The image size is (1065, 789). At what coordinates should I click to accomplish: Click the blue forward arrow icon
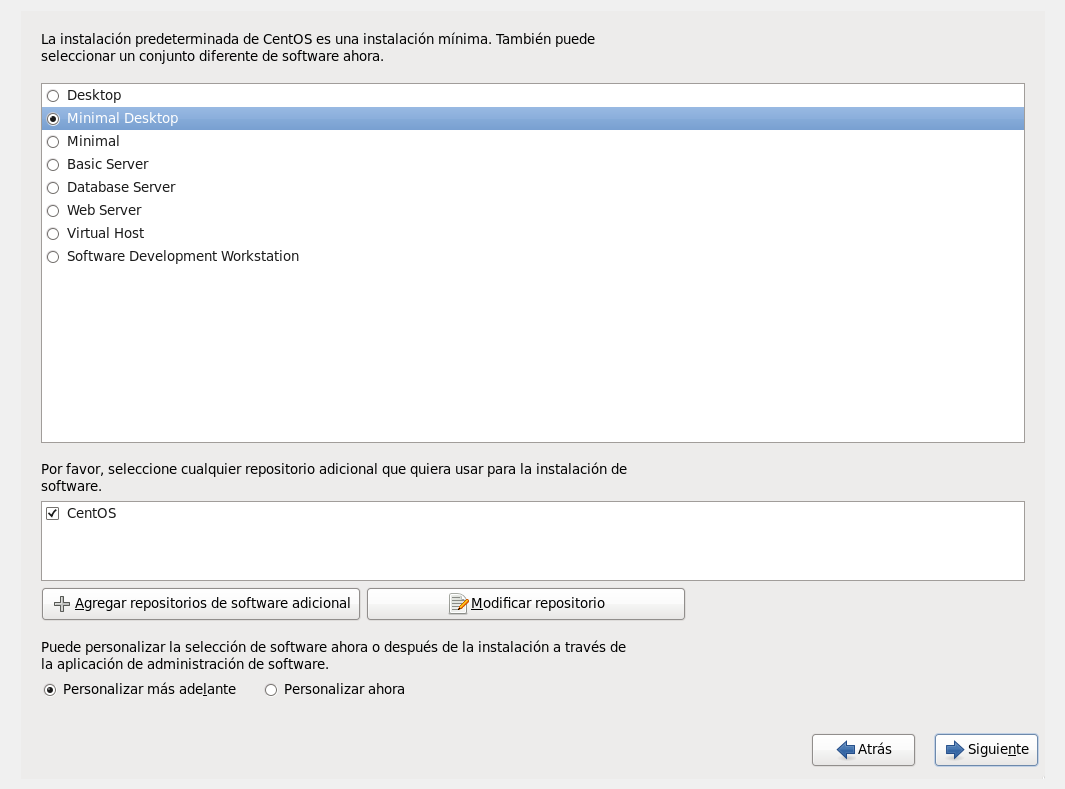[x=954, y=749]
